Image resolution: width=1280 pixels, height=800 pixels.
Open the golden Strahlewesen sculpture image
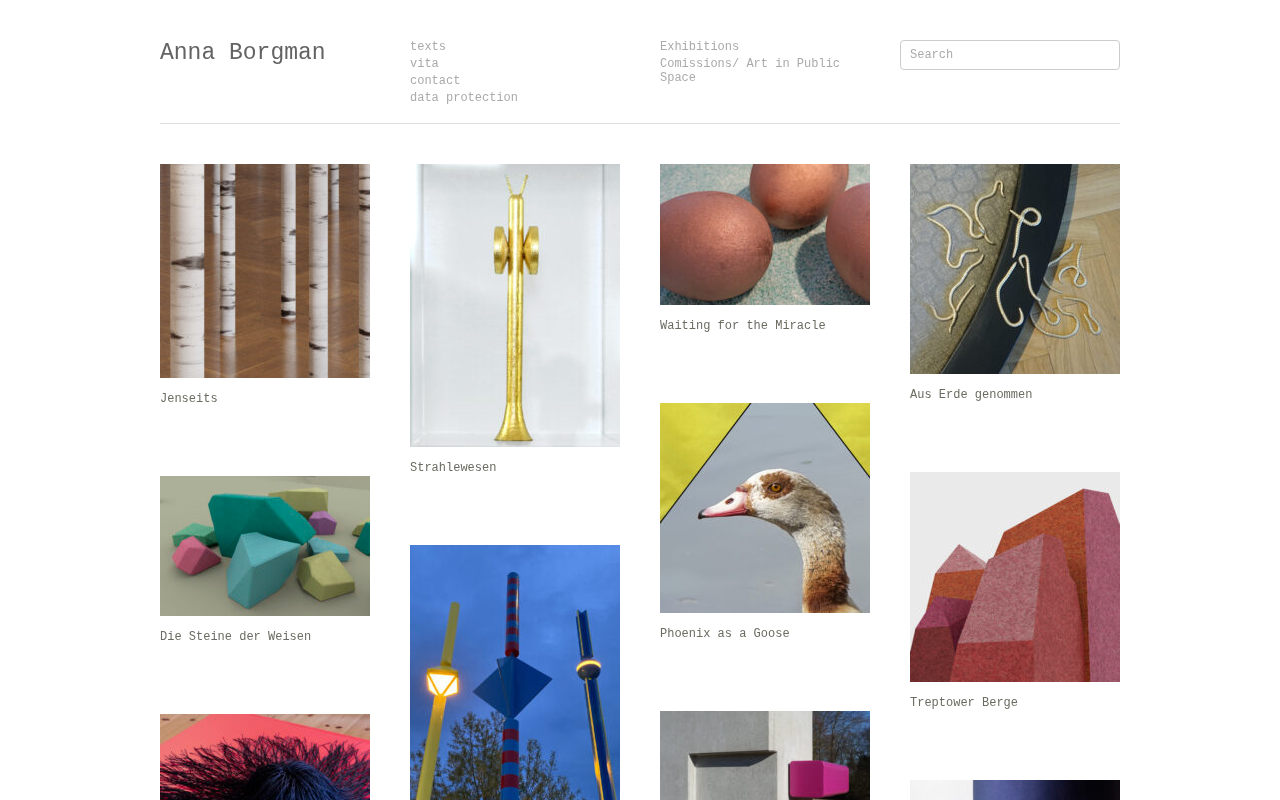click(515, 305)
